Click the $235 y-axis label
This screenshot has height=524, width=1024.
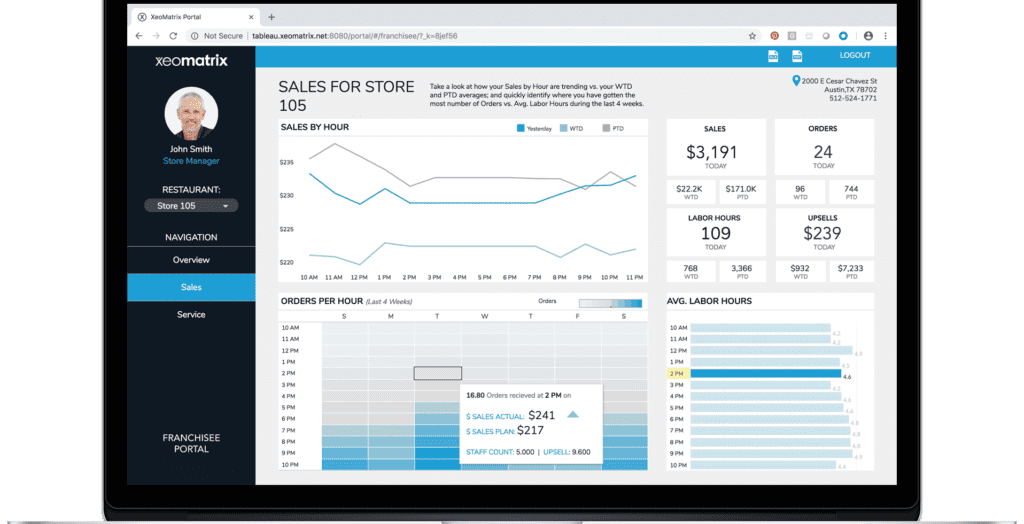point(286,162)
